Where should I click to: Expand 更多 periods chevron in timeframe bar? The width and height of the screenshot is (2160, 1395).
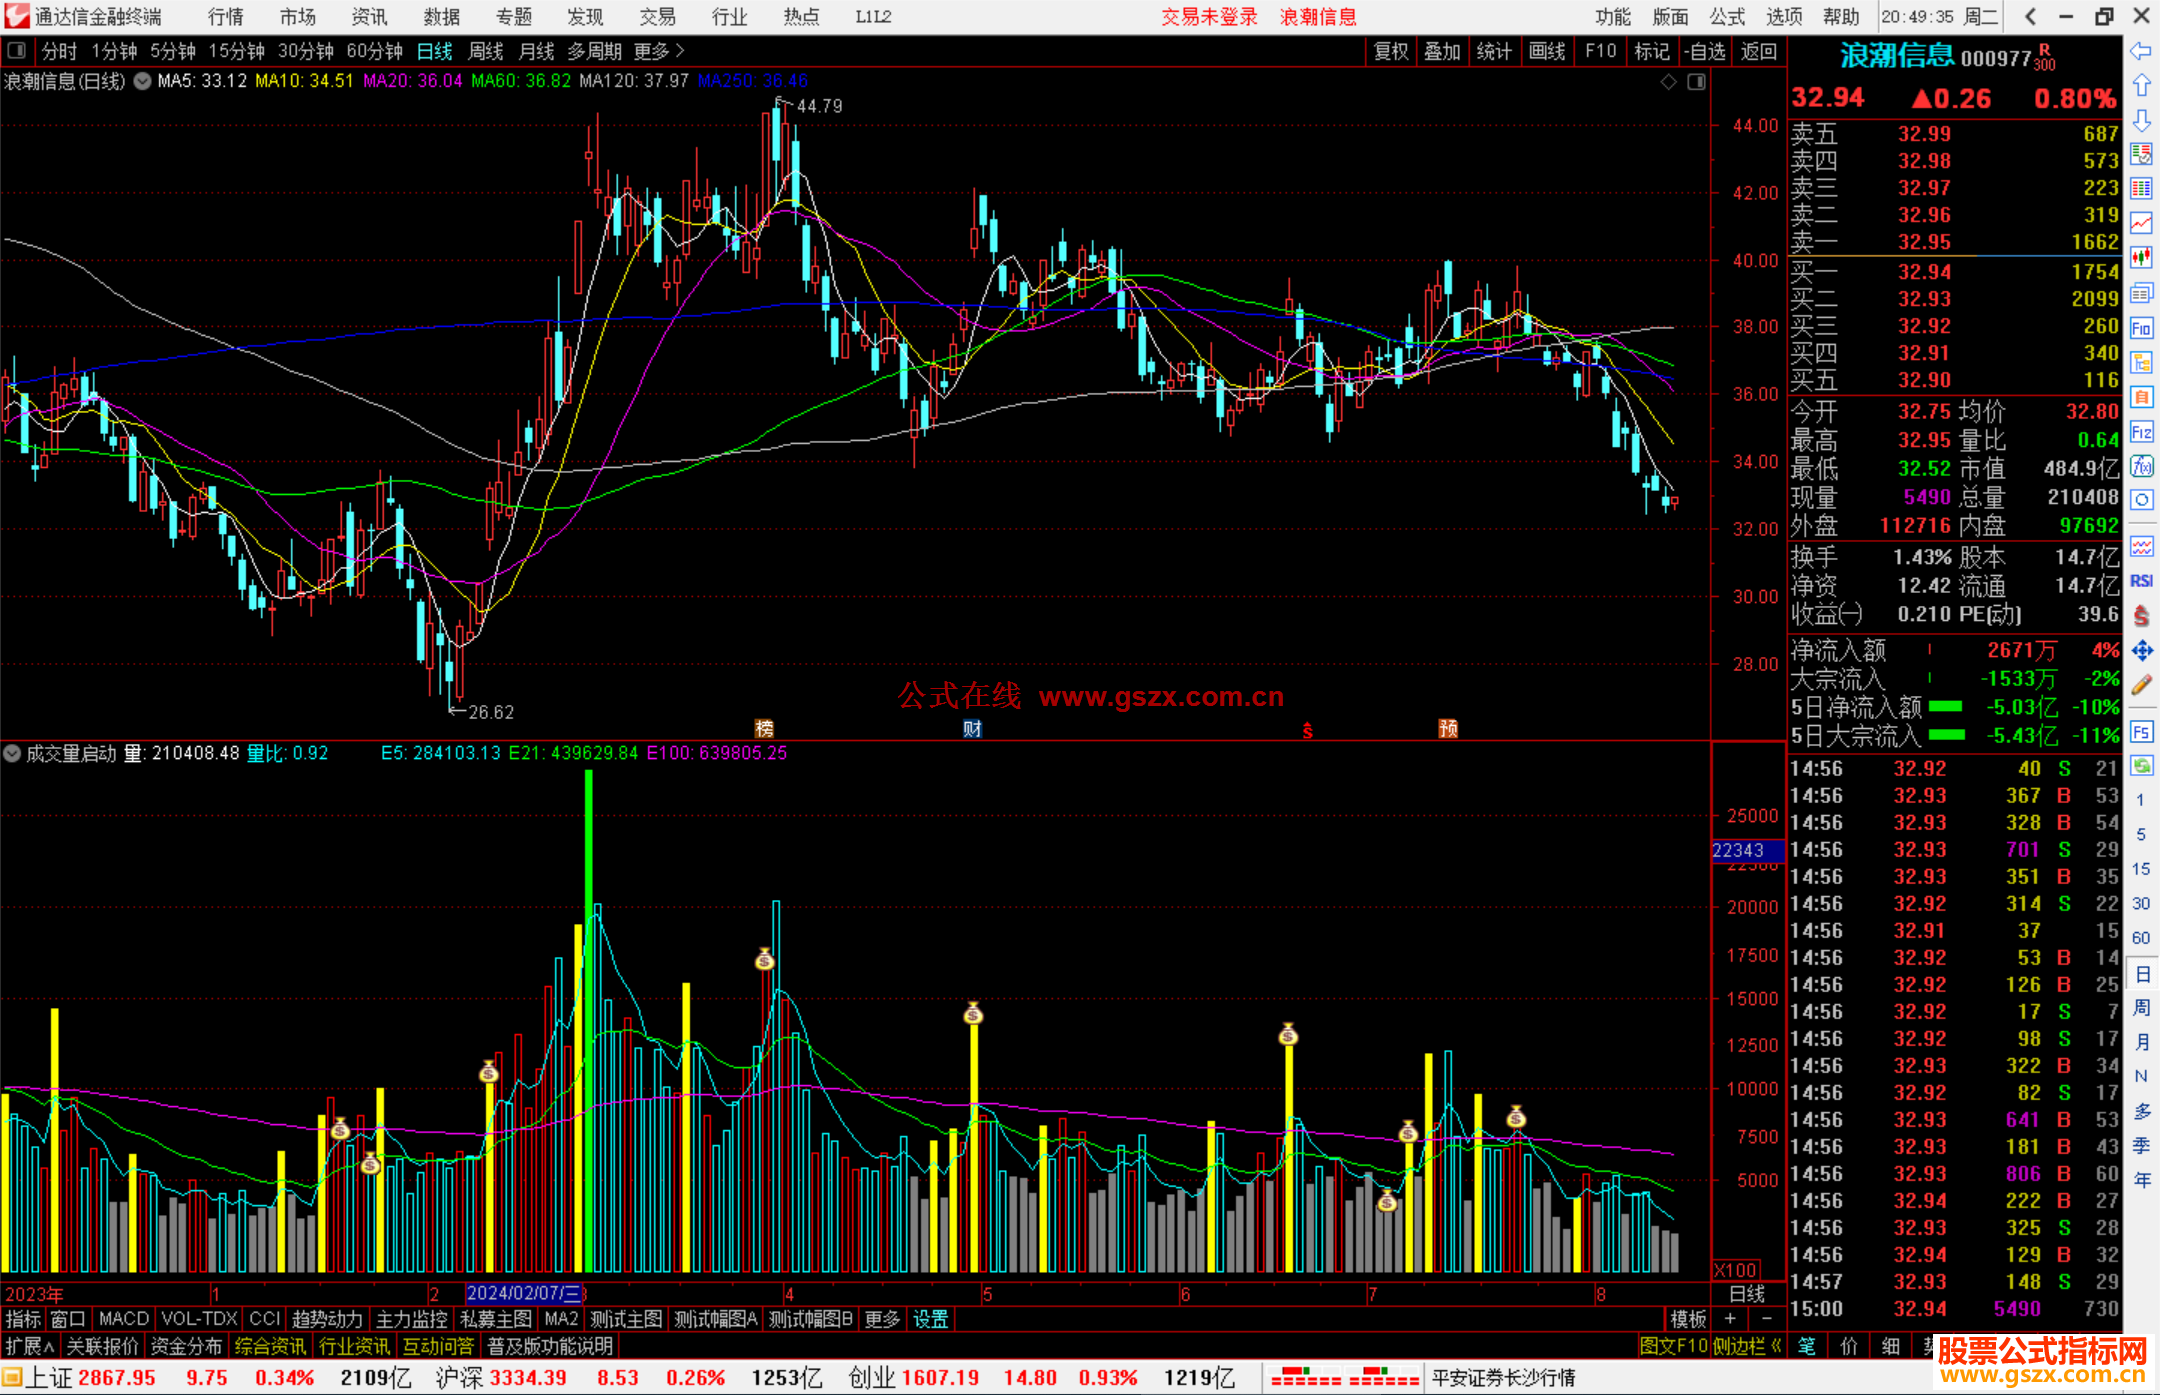(x=680, y=51)
